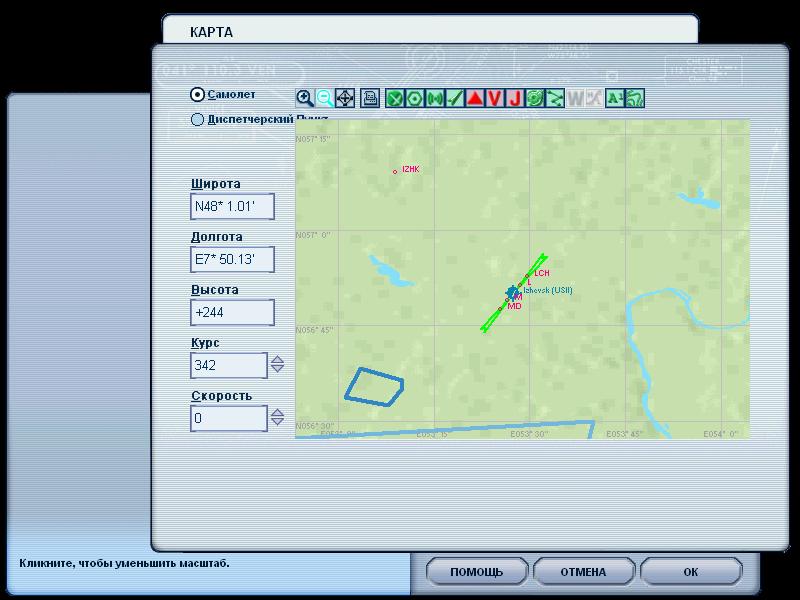
Task: Click the E053° 30' longitude grid label
Action: 529,434
